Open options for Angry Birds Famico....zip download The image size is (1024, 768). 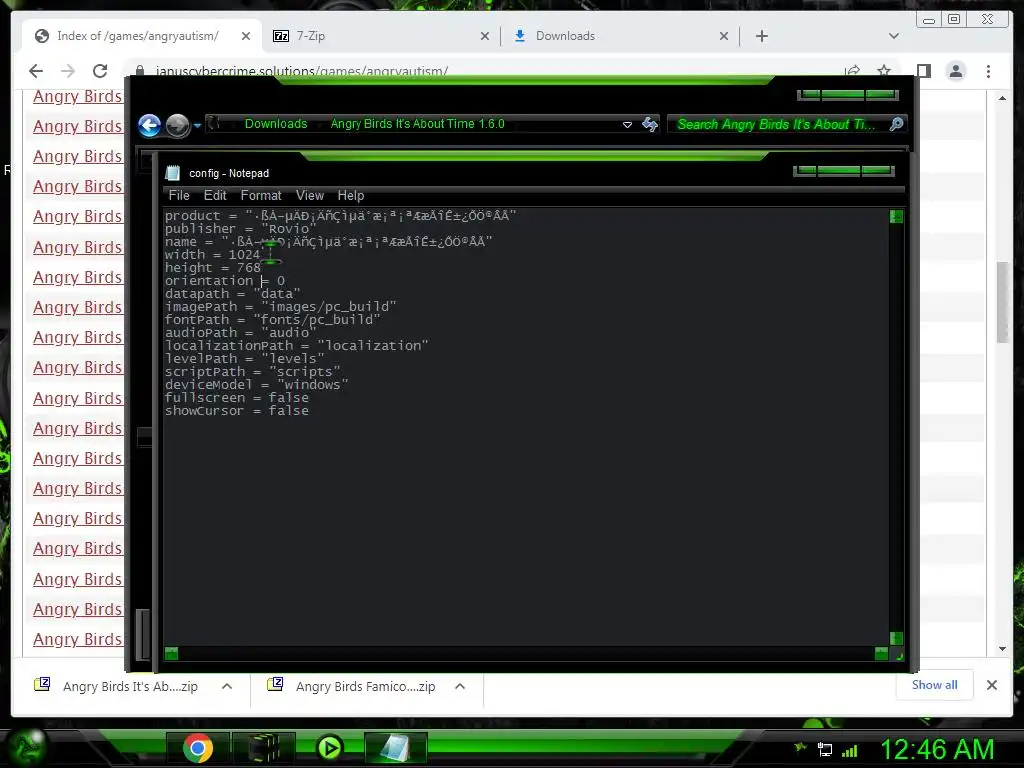coord(460,686)
